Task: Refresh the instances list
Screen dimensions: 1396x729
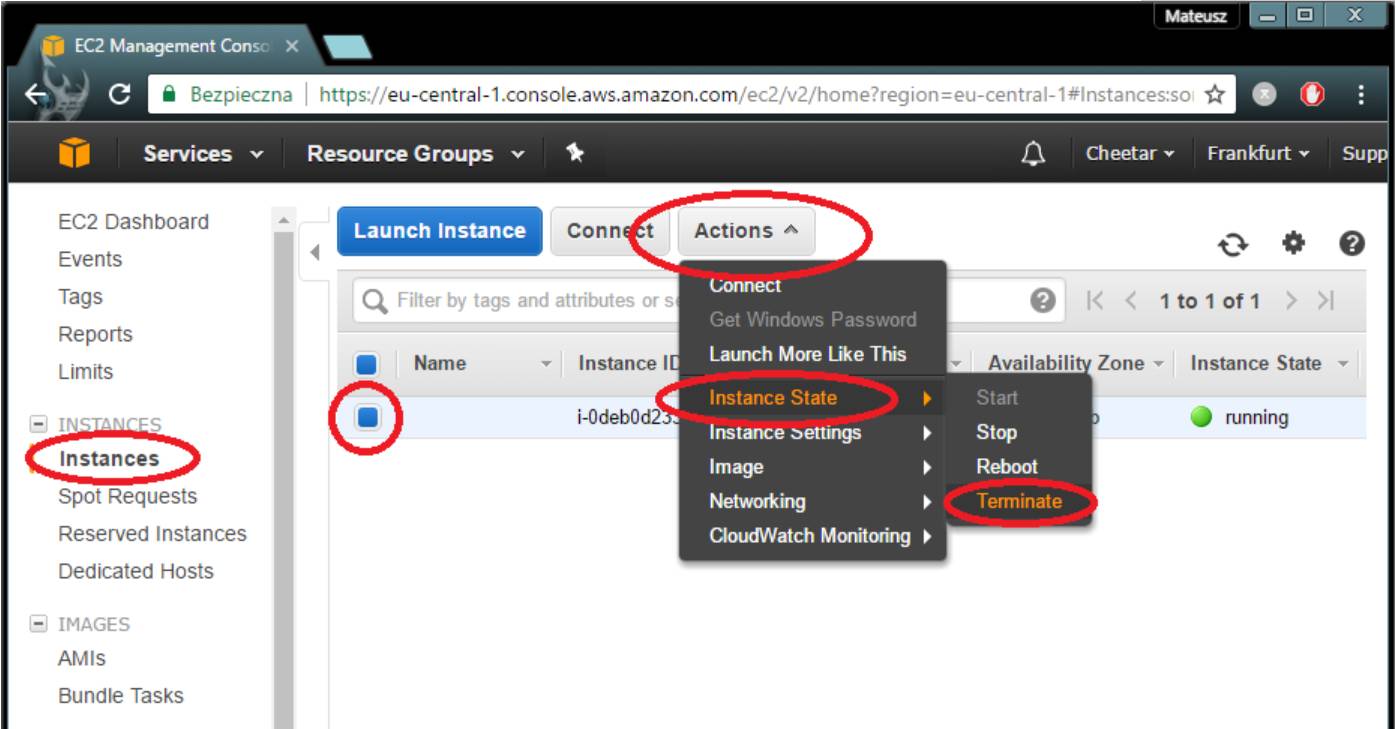Action: coord(1233,244)
